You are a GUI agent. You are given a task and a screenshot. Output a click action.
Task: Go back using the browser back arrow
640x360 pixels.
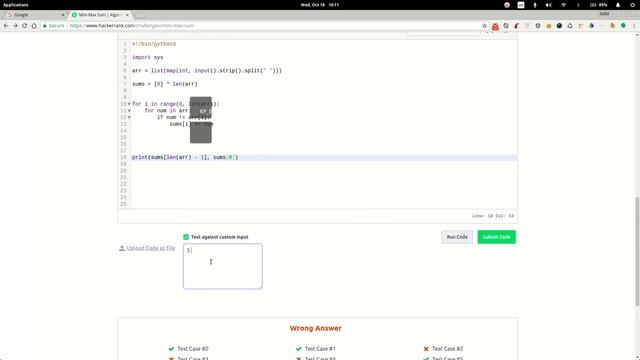(6, 26)
